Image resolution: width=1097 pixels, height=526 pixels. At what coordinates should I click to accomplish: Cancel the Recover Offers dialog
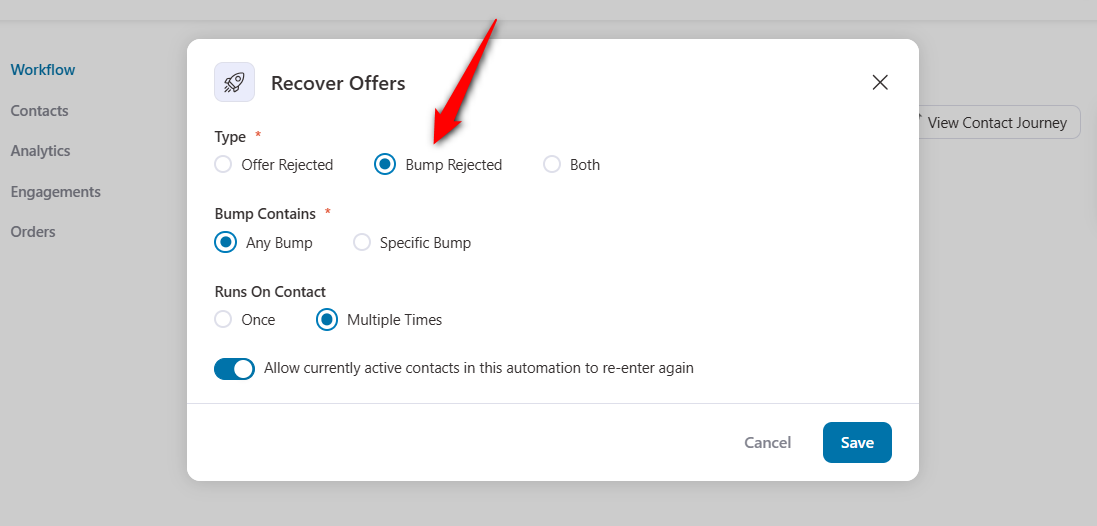[767, 443]
